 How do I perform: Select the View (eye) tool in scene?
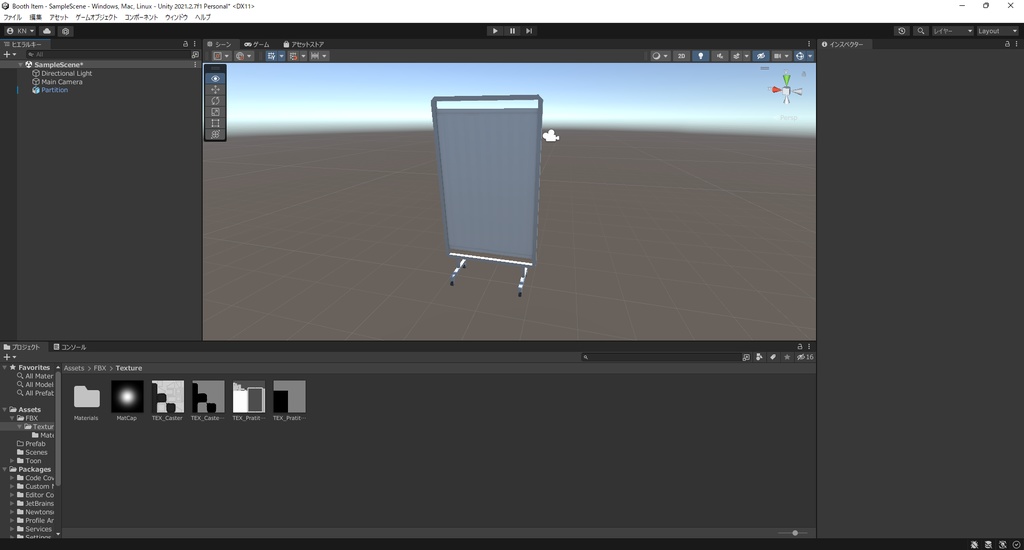point(215,78)
